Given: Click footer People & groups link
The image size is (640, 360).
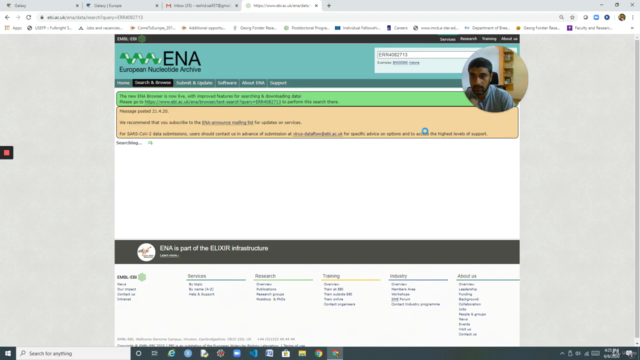Looking at the screenshot, I should [x=472, y=314].
